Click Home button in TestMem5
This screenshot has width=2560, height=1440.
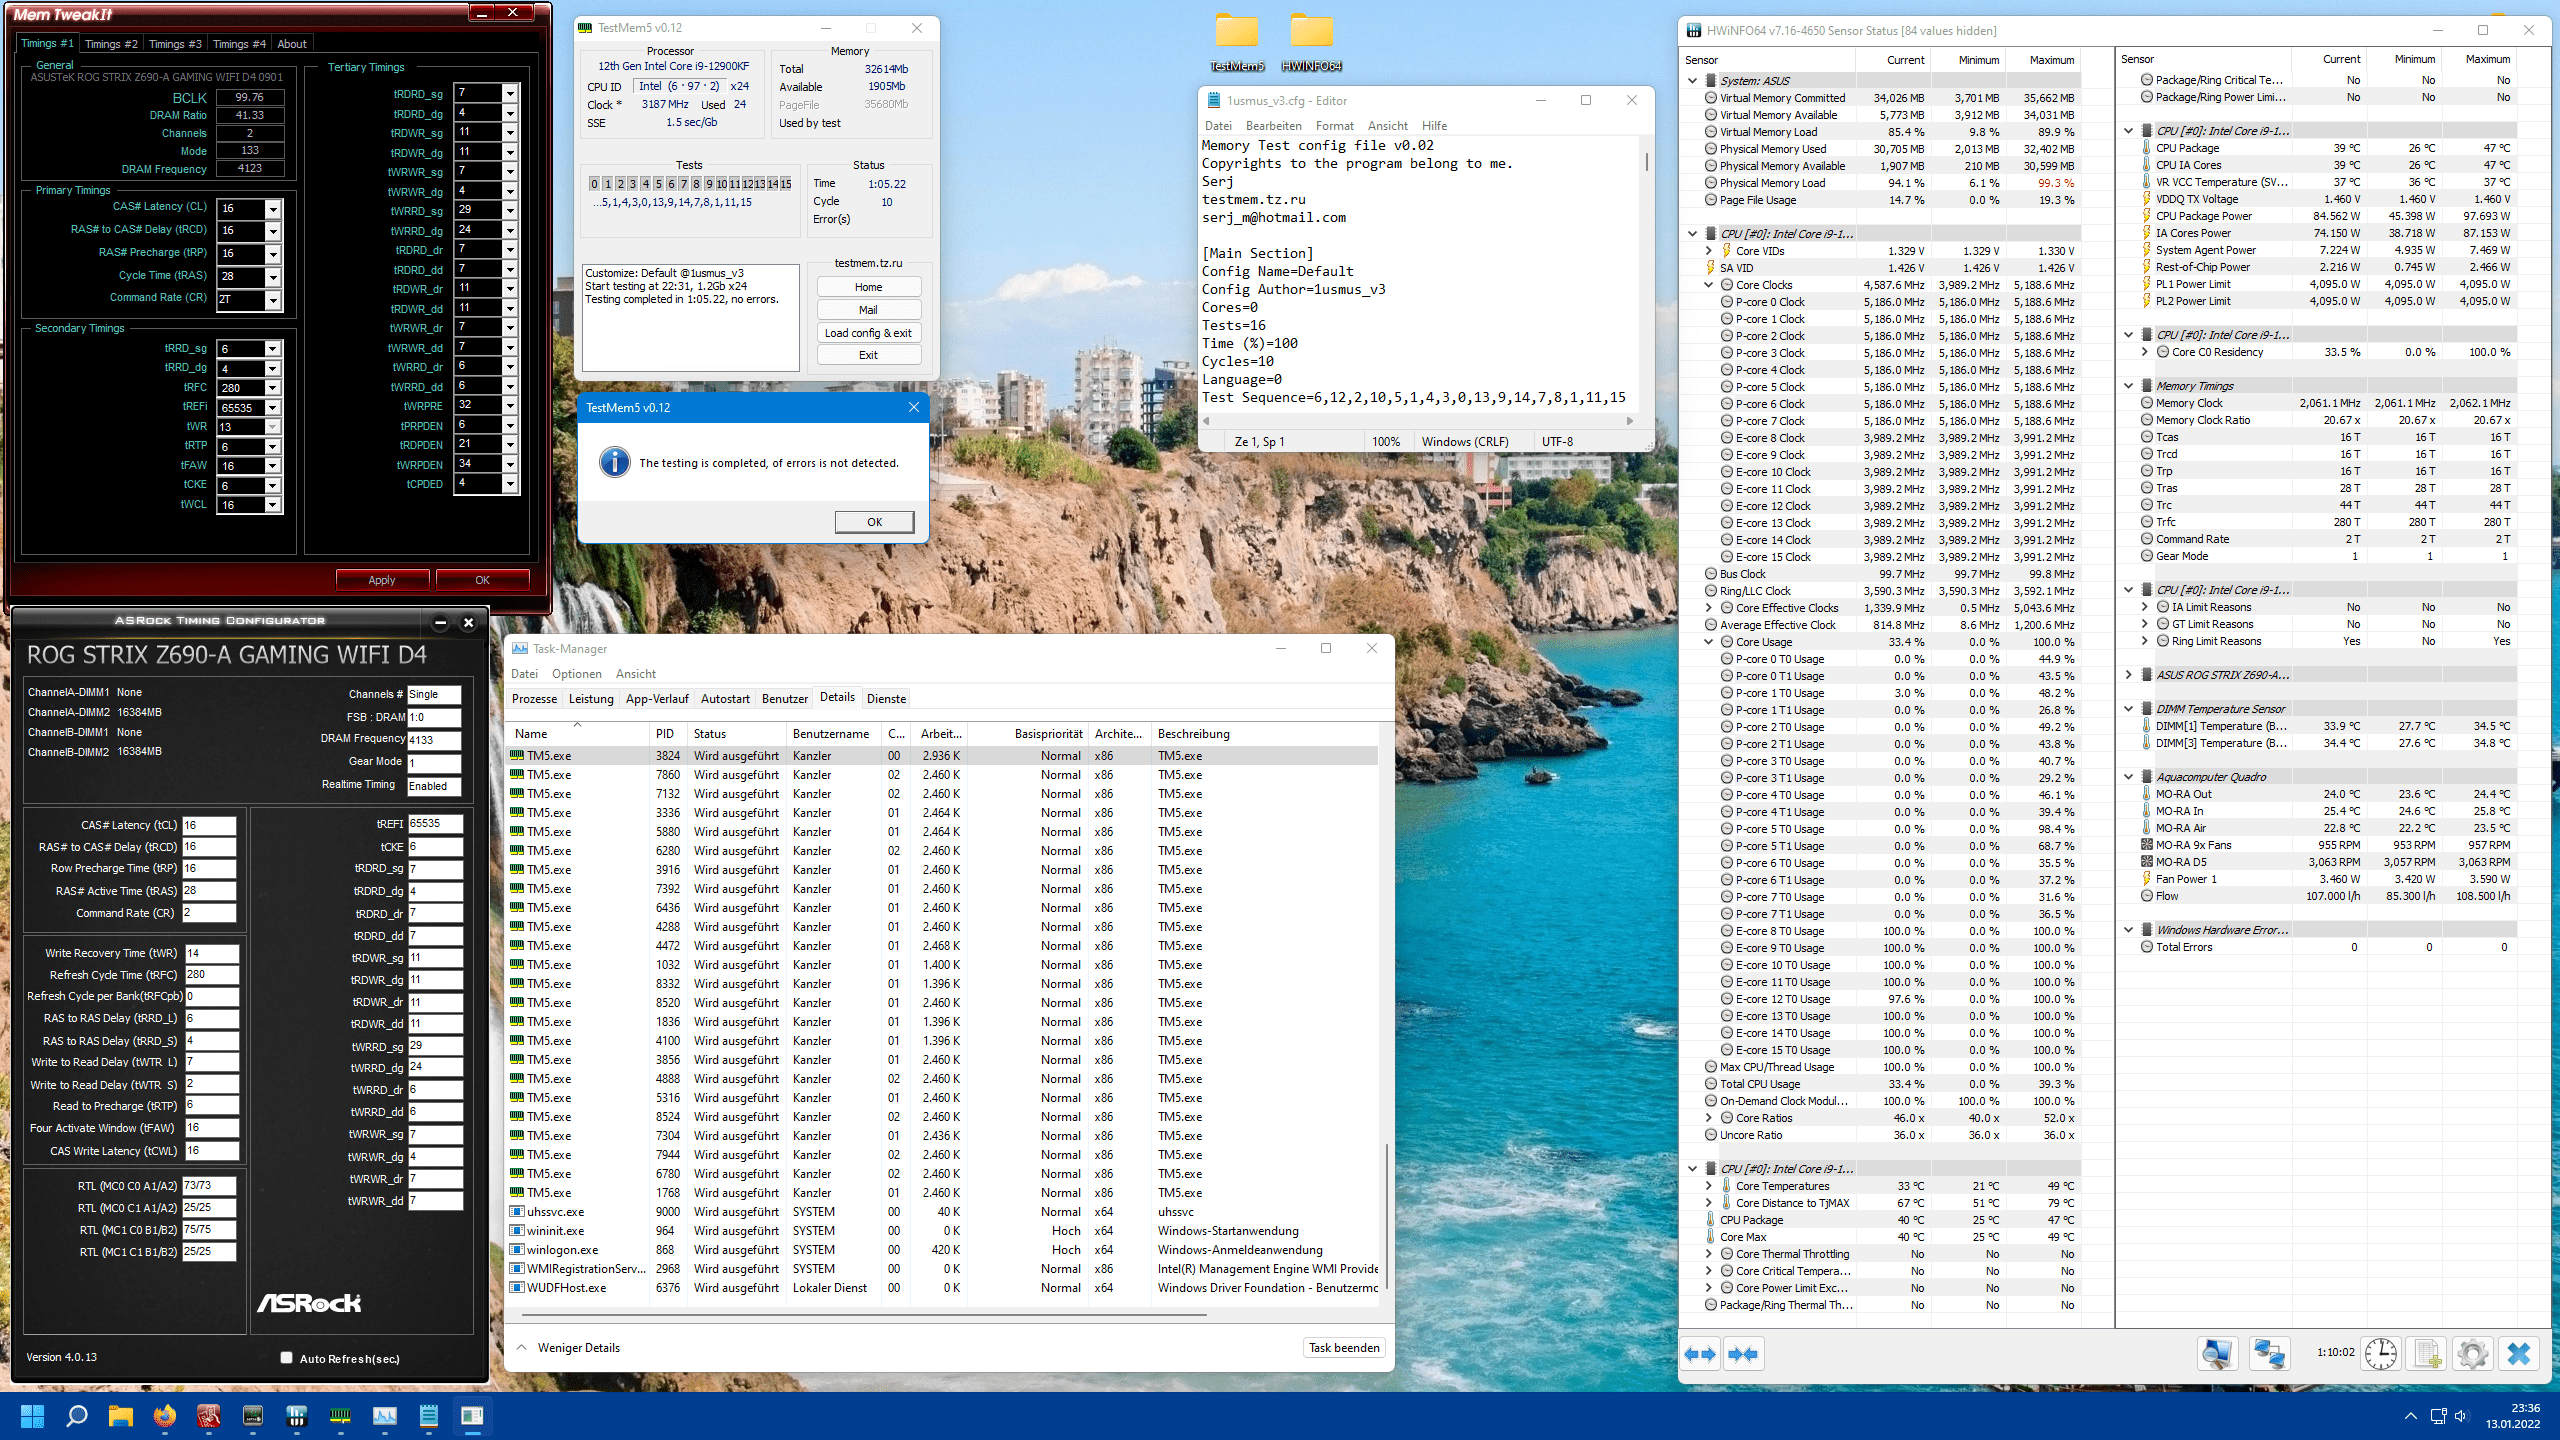pos(868,287)
